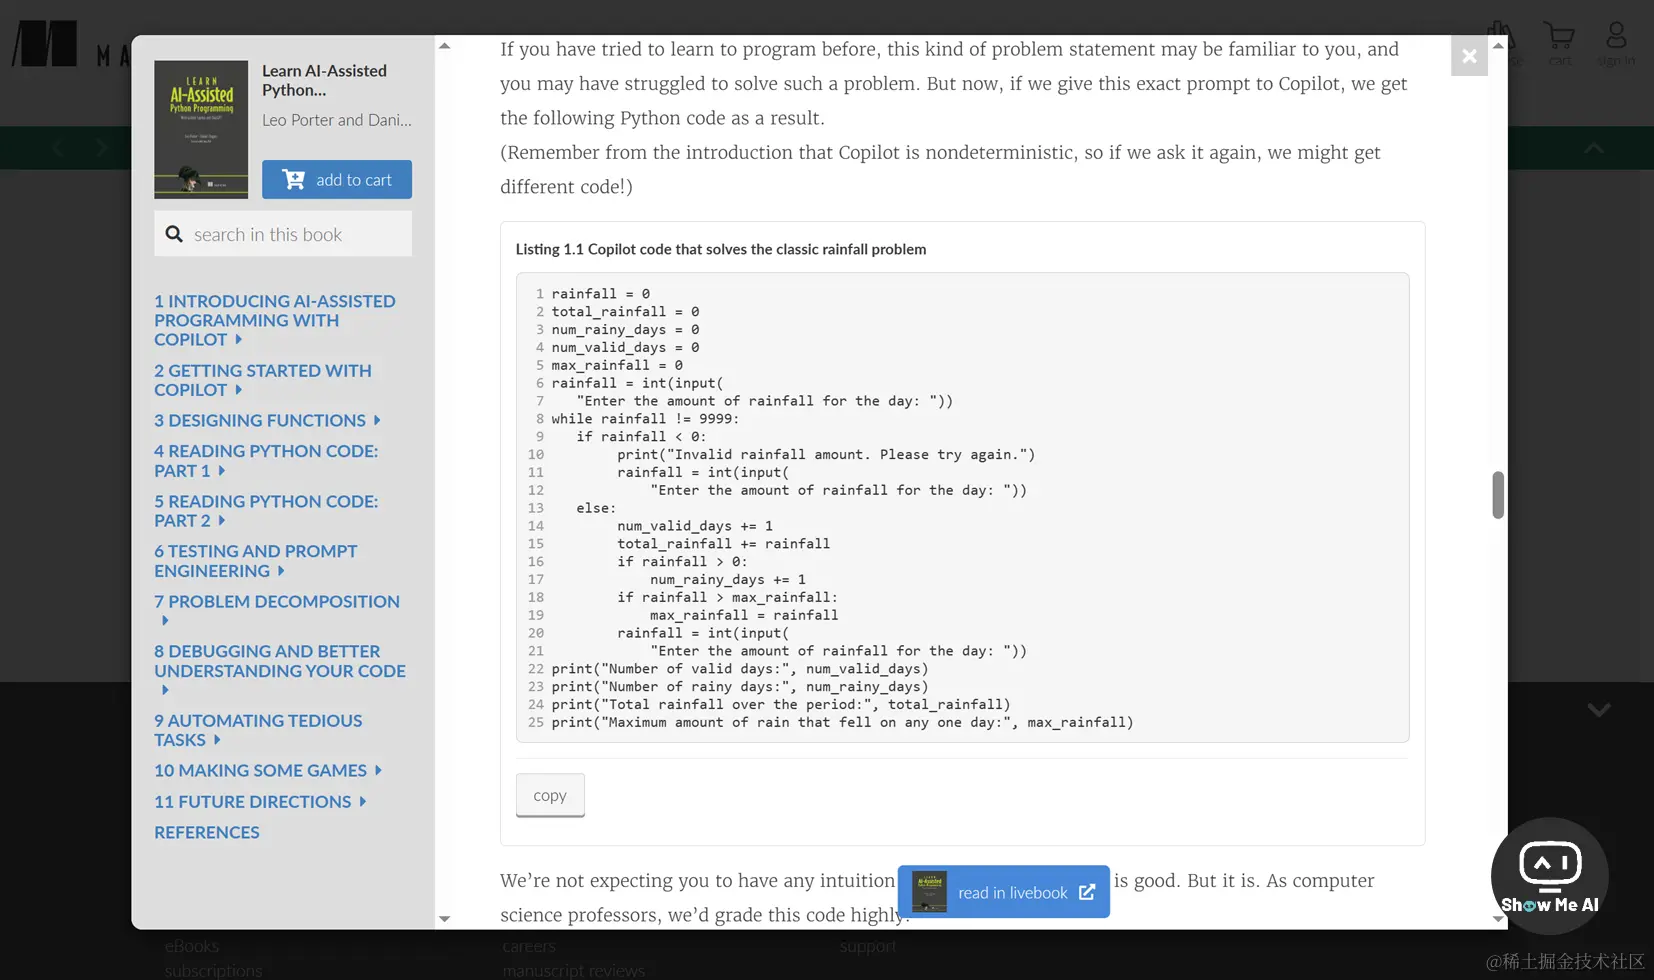The image size is (1654, 980).
Task: Click the content scrollbar thumb
Action: point(1498,495)
